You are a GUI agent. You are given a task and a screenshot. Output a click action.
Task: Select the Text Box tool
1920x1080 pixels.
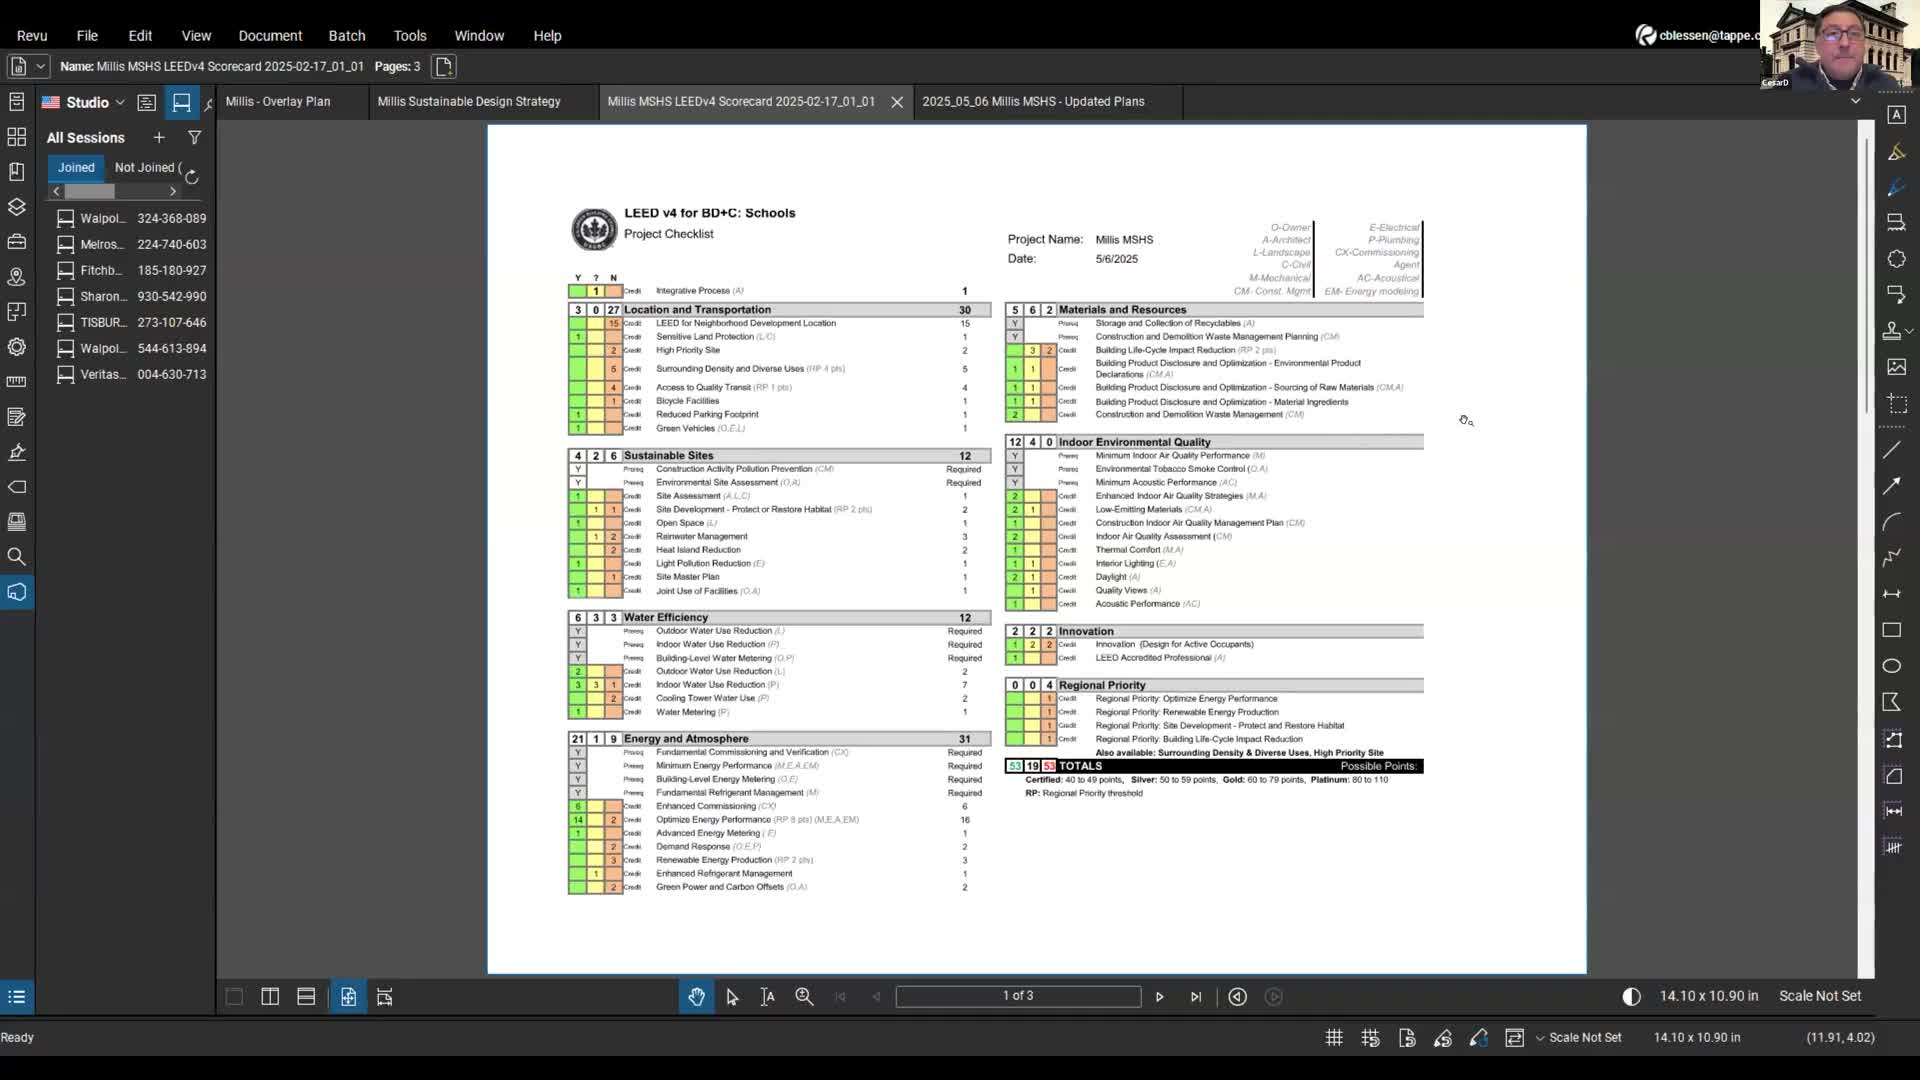(x=1896, y=115)
